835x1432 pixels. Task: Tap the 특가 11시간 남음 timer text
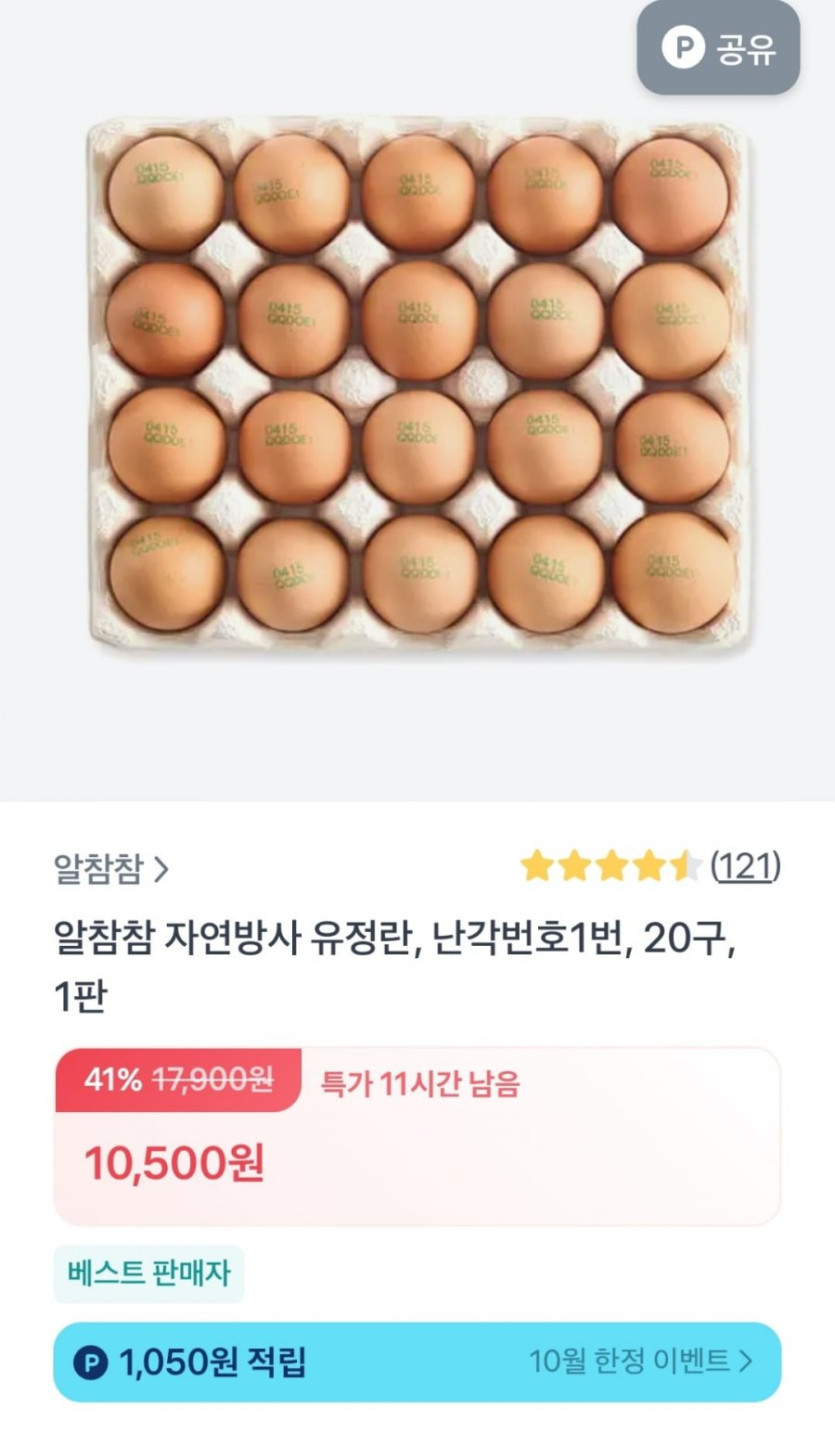pos(420,1083)
